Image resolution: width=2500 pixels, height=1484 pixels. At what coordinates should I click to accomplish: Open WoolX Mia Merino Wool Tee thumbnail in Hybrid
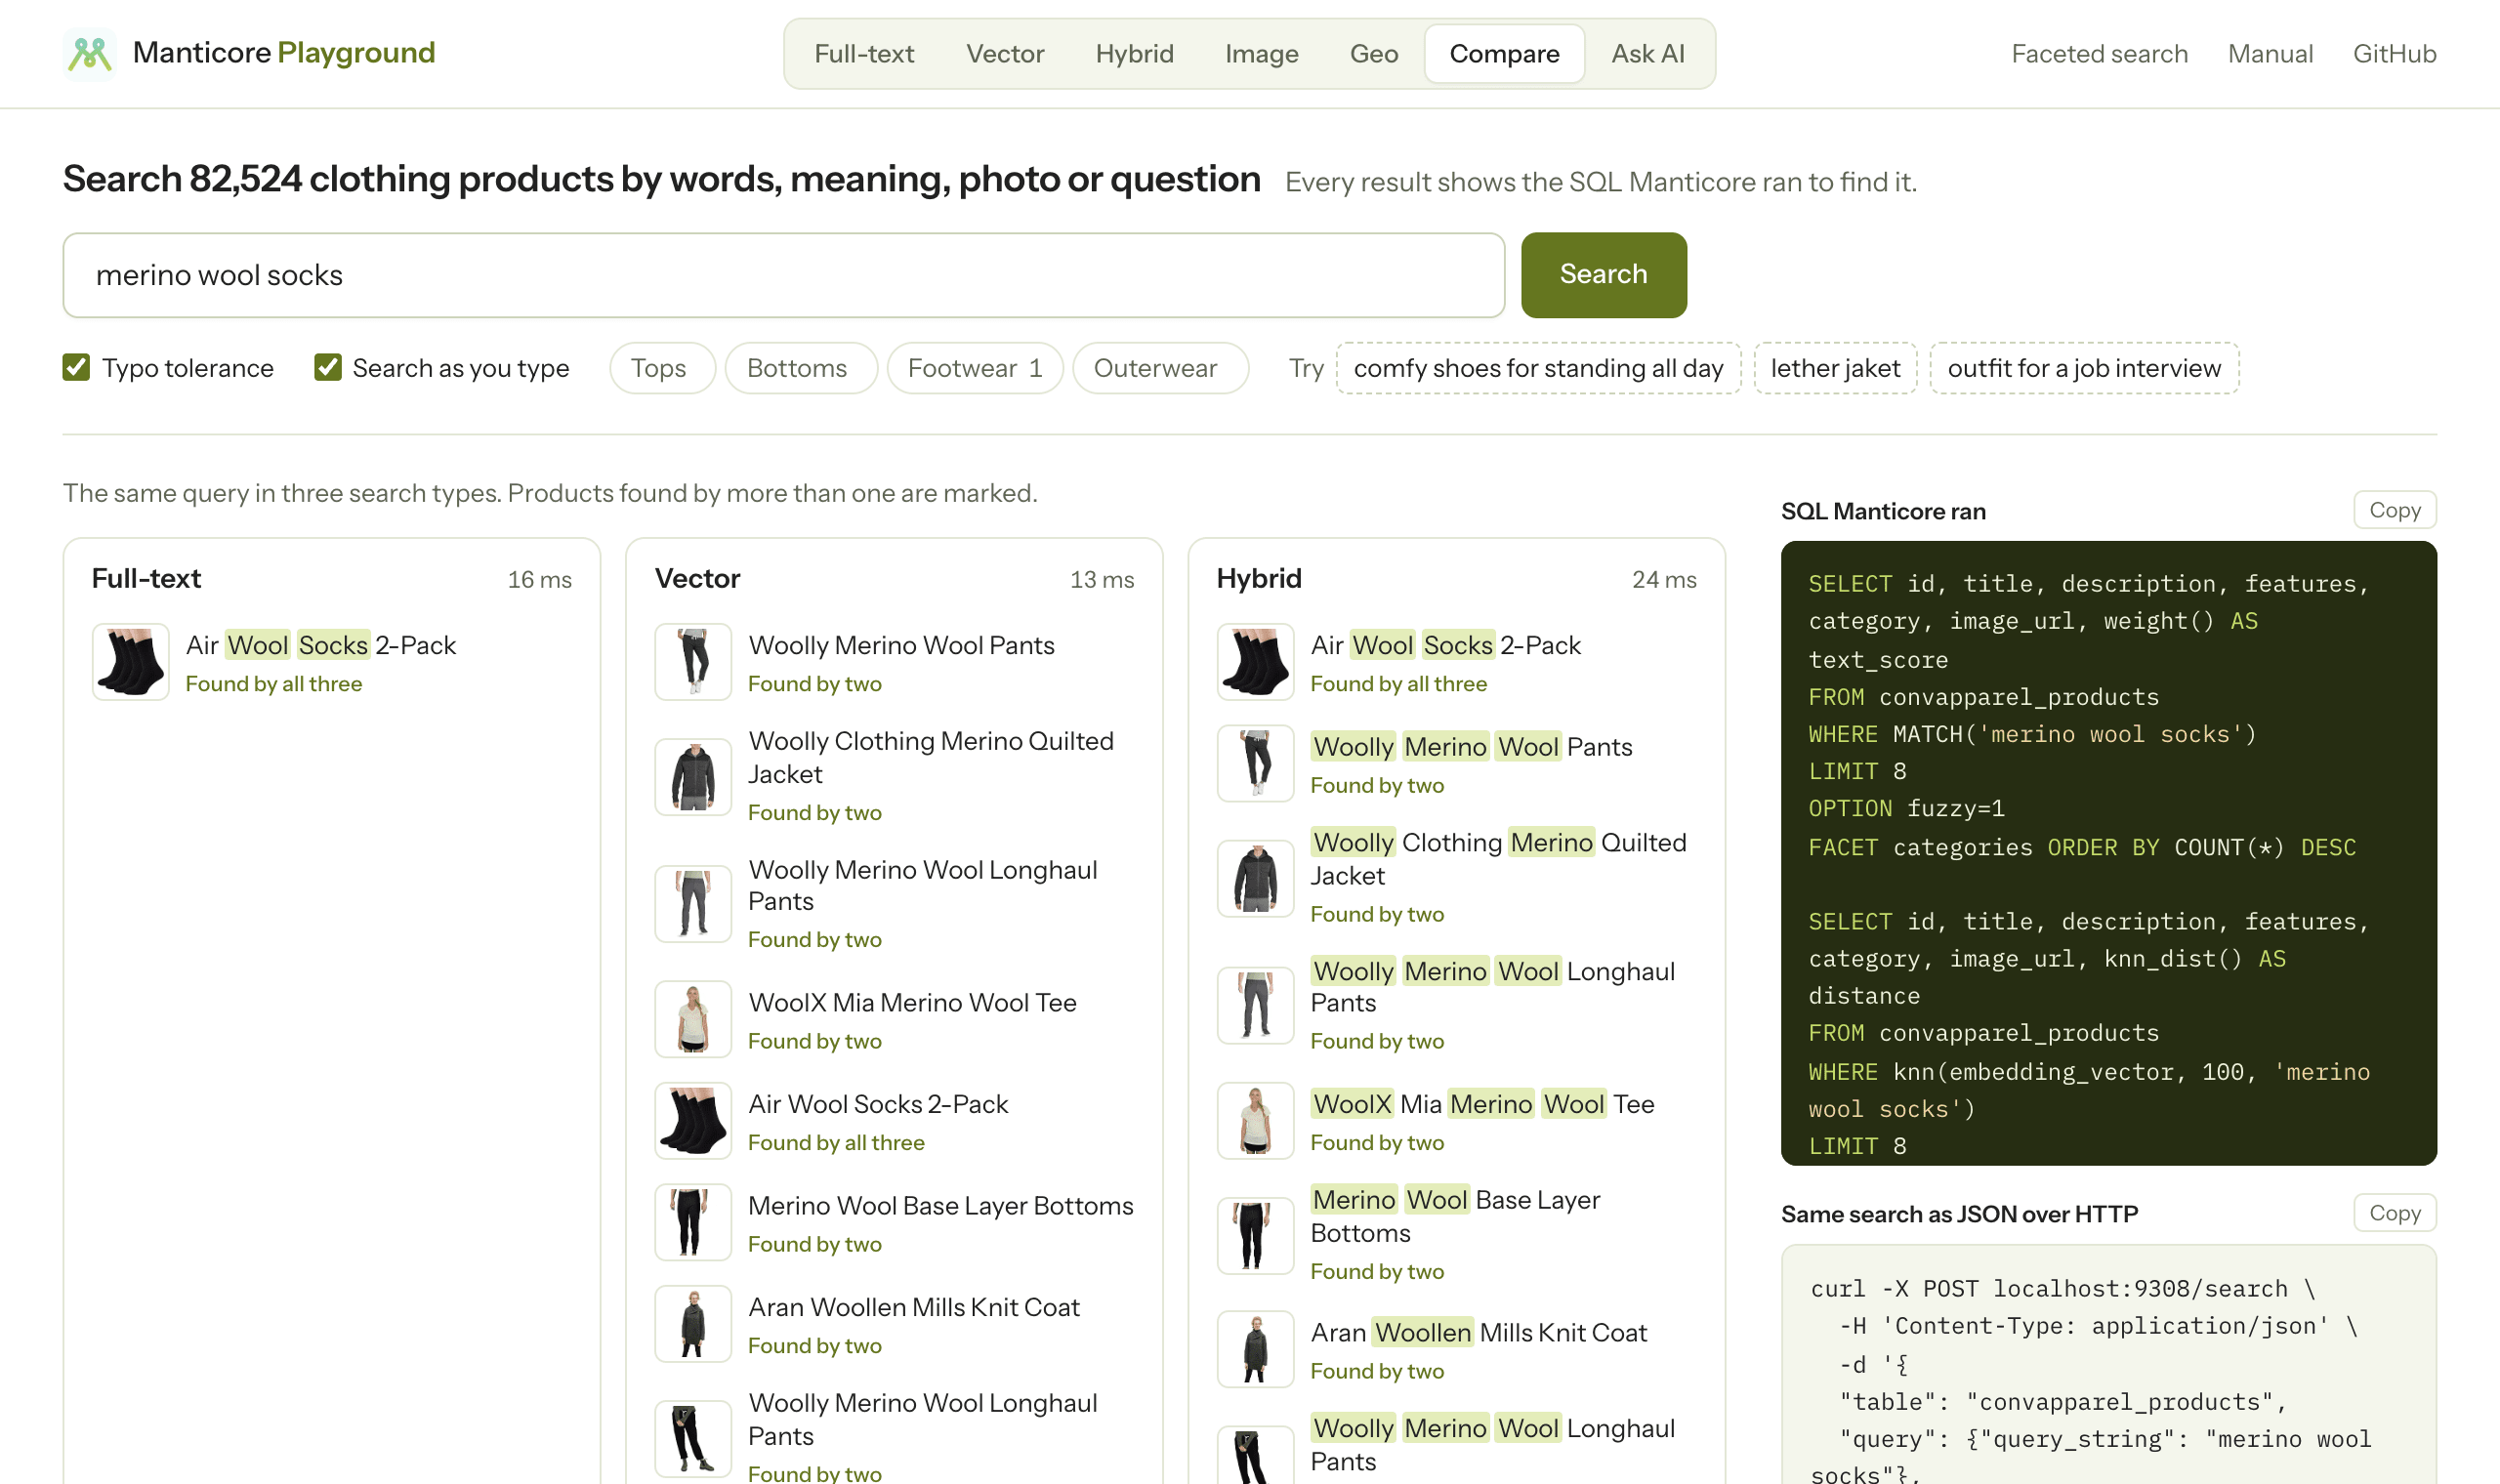click(1255, 1121)
